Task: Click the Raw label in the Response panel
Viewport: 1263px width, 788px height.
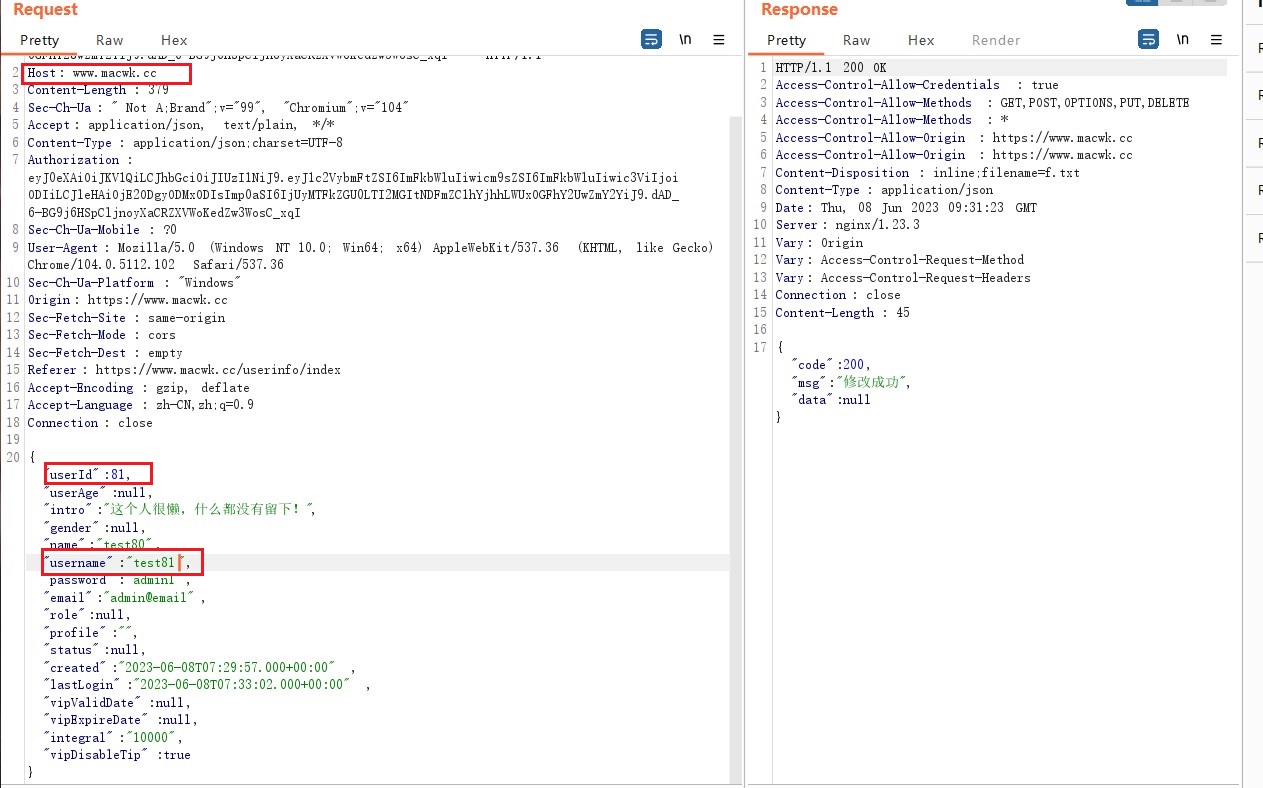Action: pyautogui.click(x=856, y=40)
